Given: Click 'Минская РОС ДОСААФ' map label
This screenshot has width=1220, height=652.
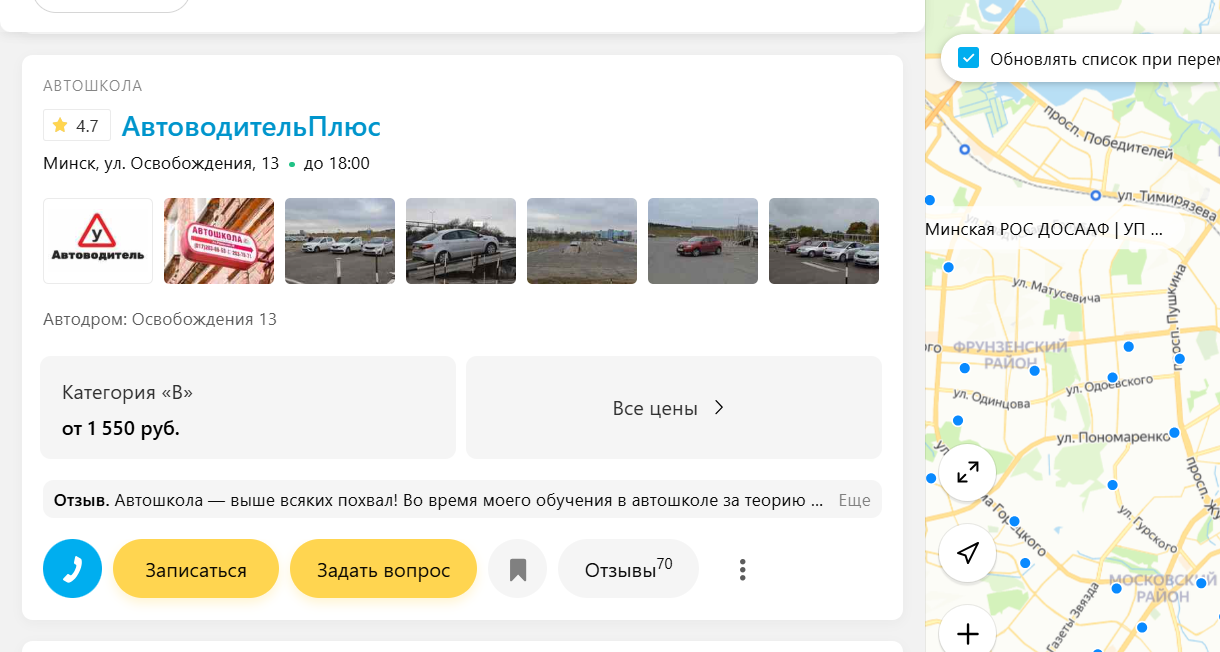Looking at the screenshot, I should 1044,228.
